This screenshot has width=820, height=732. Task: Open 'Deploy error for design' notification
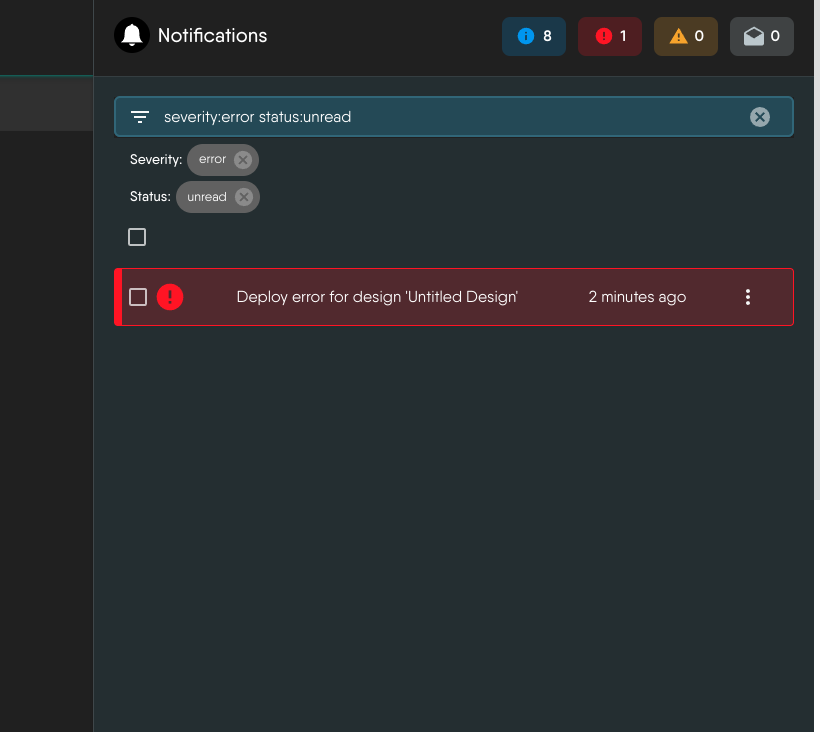(377, 297)
